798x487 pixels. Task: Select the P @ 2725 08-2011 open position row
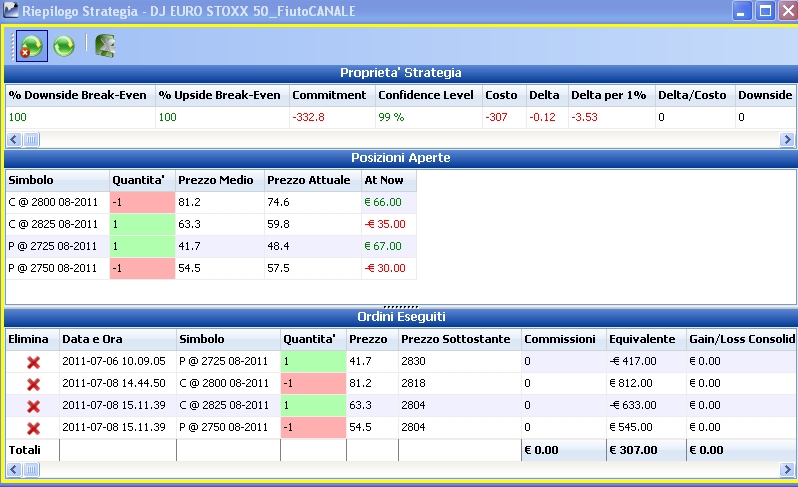click(211, 246)
